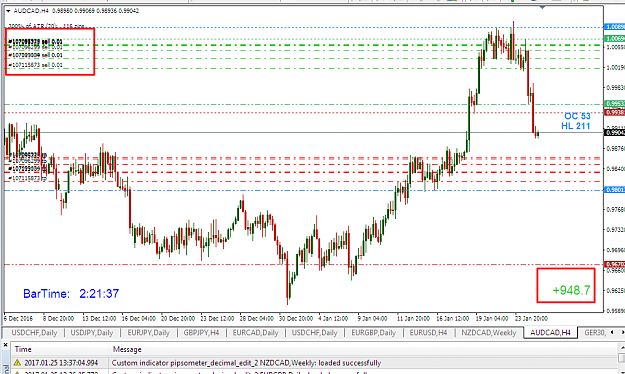Screen dimensions: 625x374
Task: Click the red 0.9938 price label on the axis
Action: pos(615,112)
